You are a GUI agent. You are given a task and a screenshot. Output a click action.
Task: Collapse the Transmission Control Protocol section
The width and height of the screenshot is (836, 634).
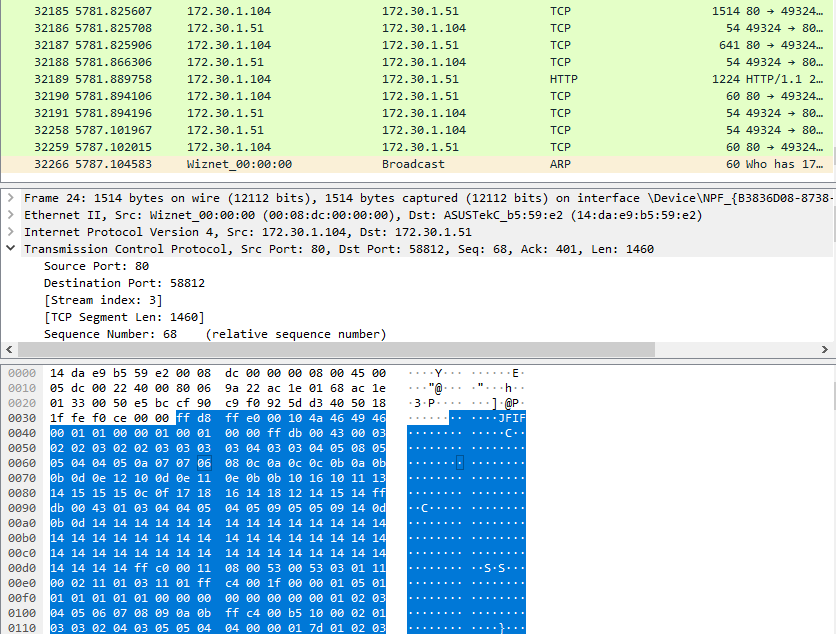tap(11, 248)
